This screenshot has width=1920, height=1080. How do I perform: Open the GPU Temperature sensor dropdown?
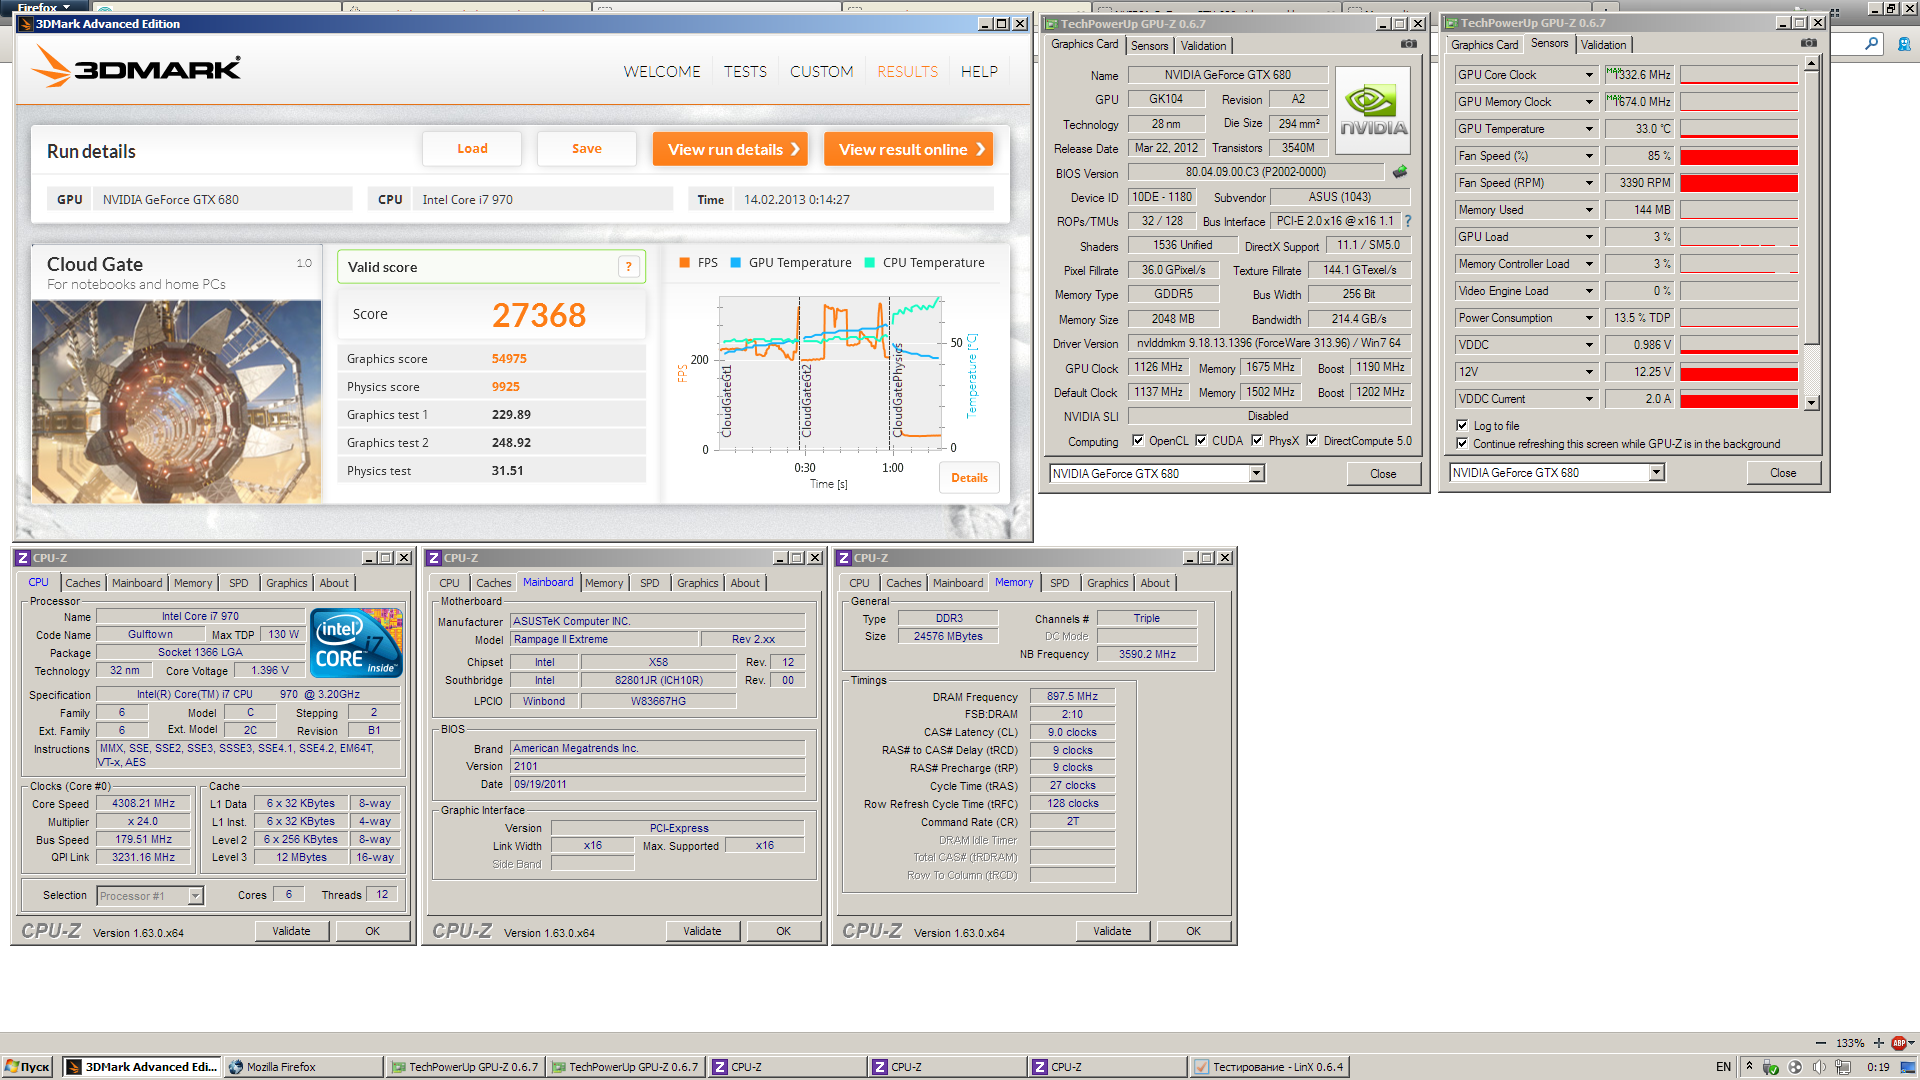click(x=1588, y=129)
